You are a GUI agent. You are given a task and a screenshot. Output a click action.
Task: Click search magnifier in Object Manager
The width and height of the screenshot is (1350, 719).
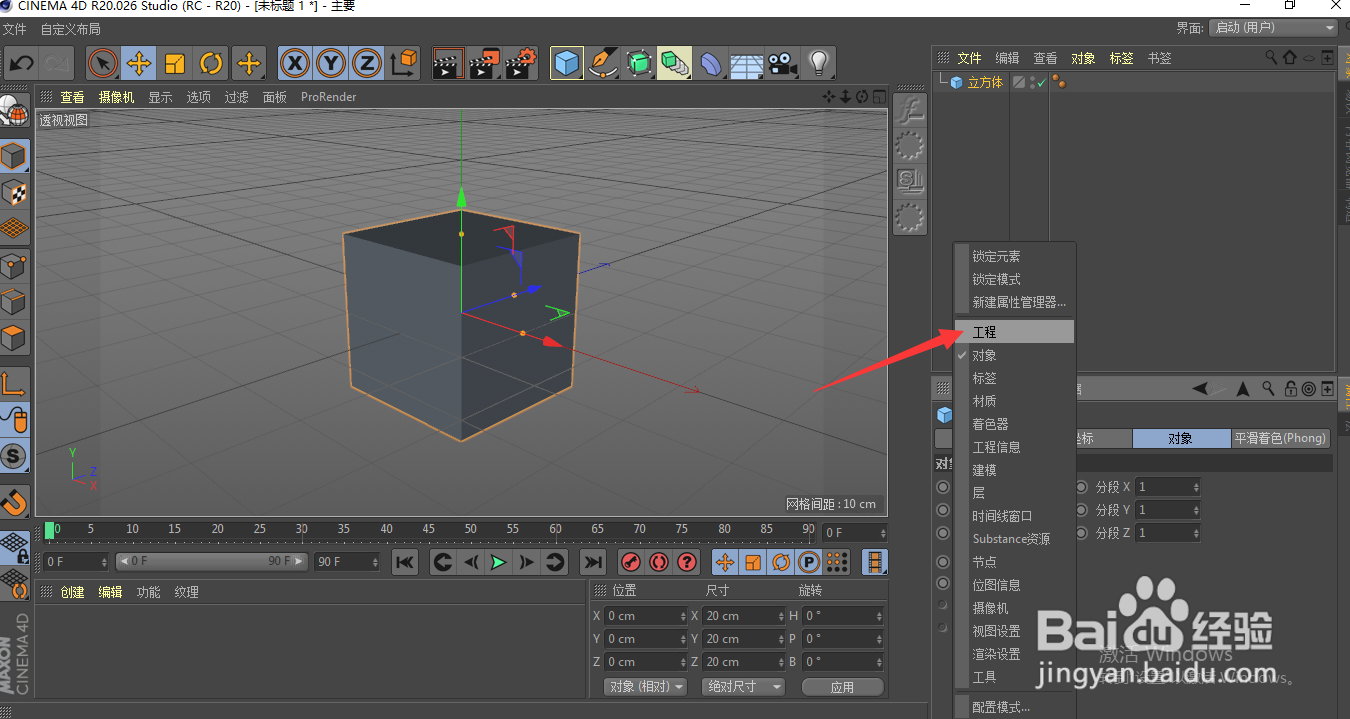click(x=1271, y=57)
